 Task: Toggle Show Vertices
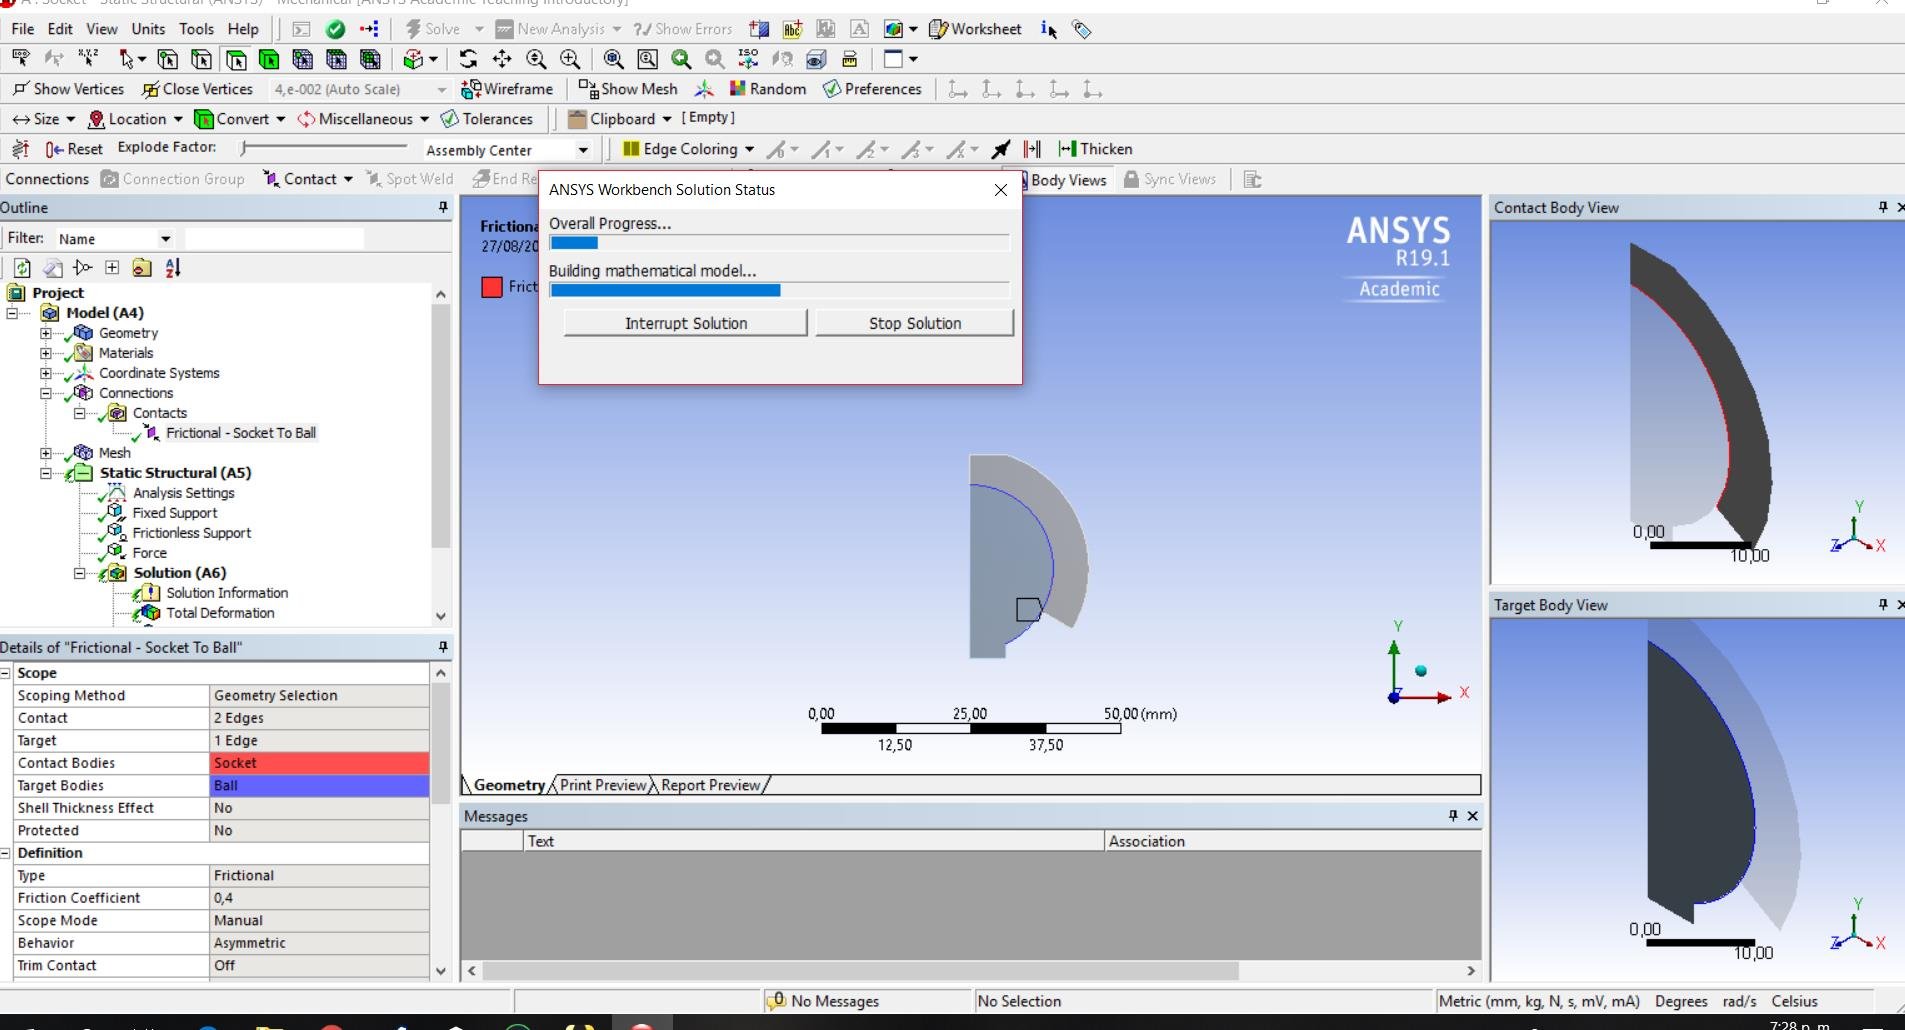(68, 89)
